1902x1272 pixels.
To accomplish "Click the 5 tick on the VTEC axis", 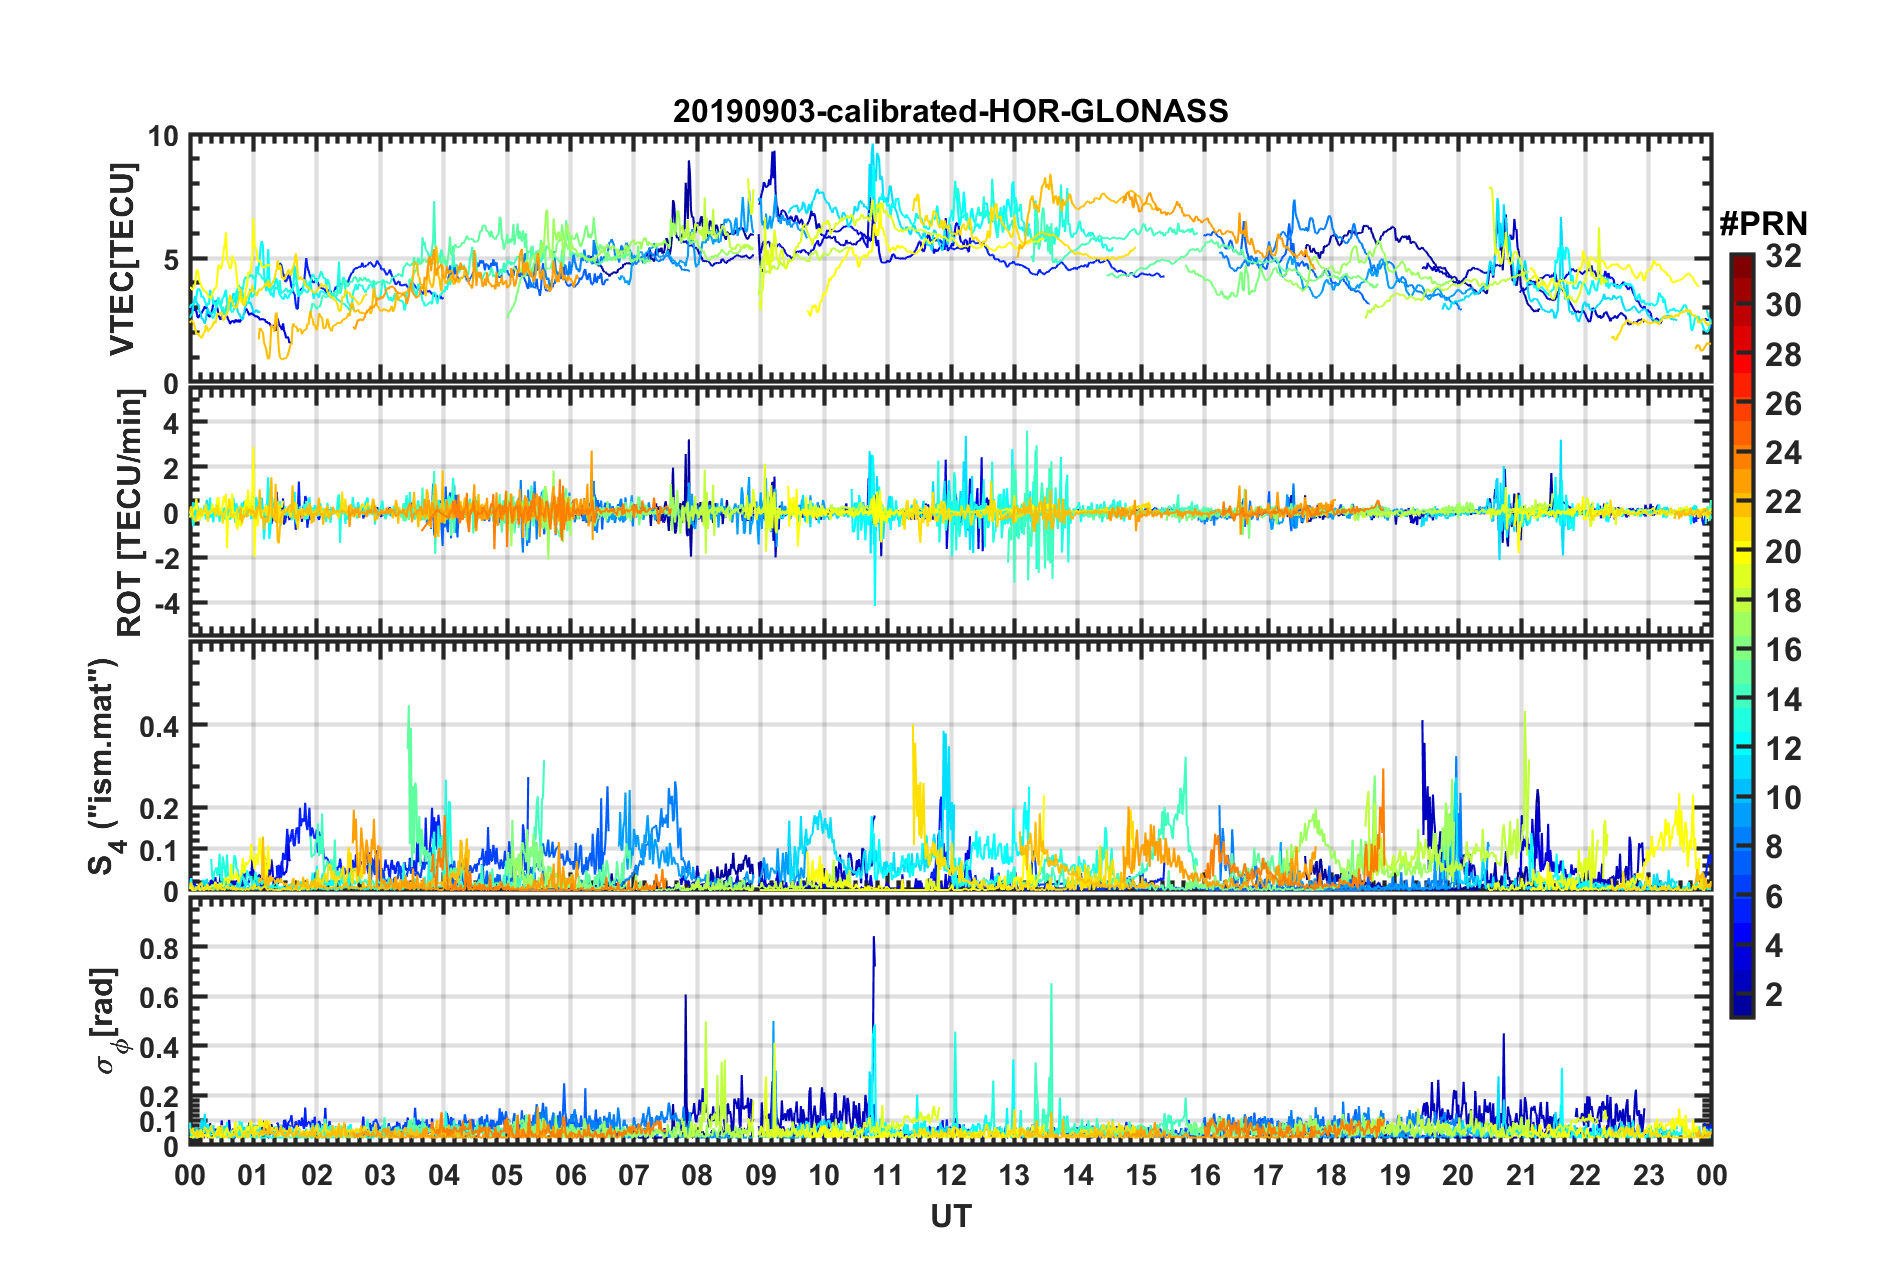I will click(x=171, y=260).
